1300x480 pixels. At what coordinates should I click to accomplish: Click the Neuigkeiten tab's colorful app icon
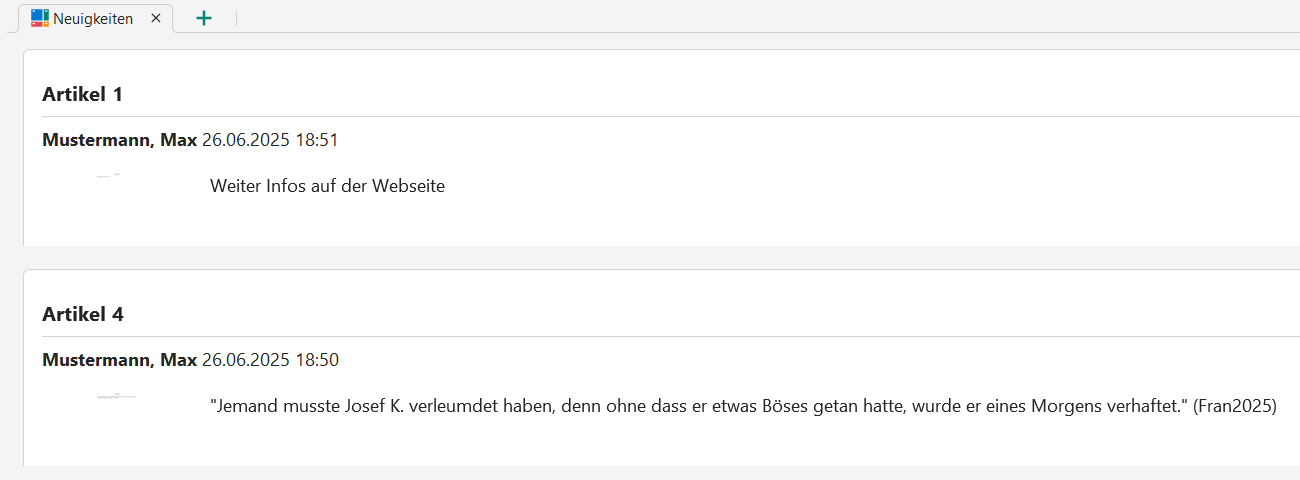click(x=40, y=18)
